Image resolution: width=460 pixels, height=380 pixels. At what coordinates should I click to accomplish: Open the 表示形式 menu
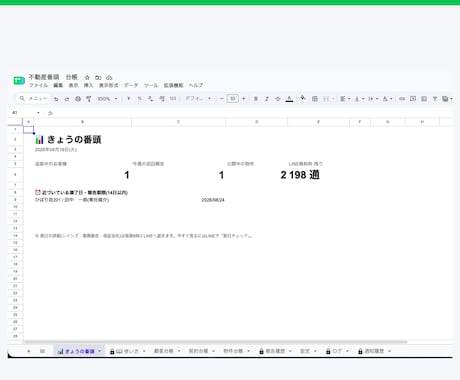(109, 85)
